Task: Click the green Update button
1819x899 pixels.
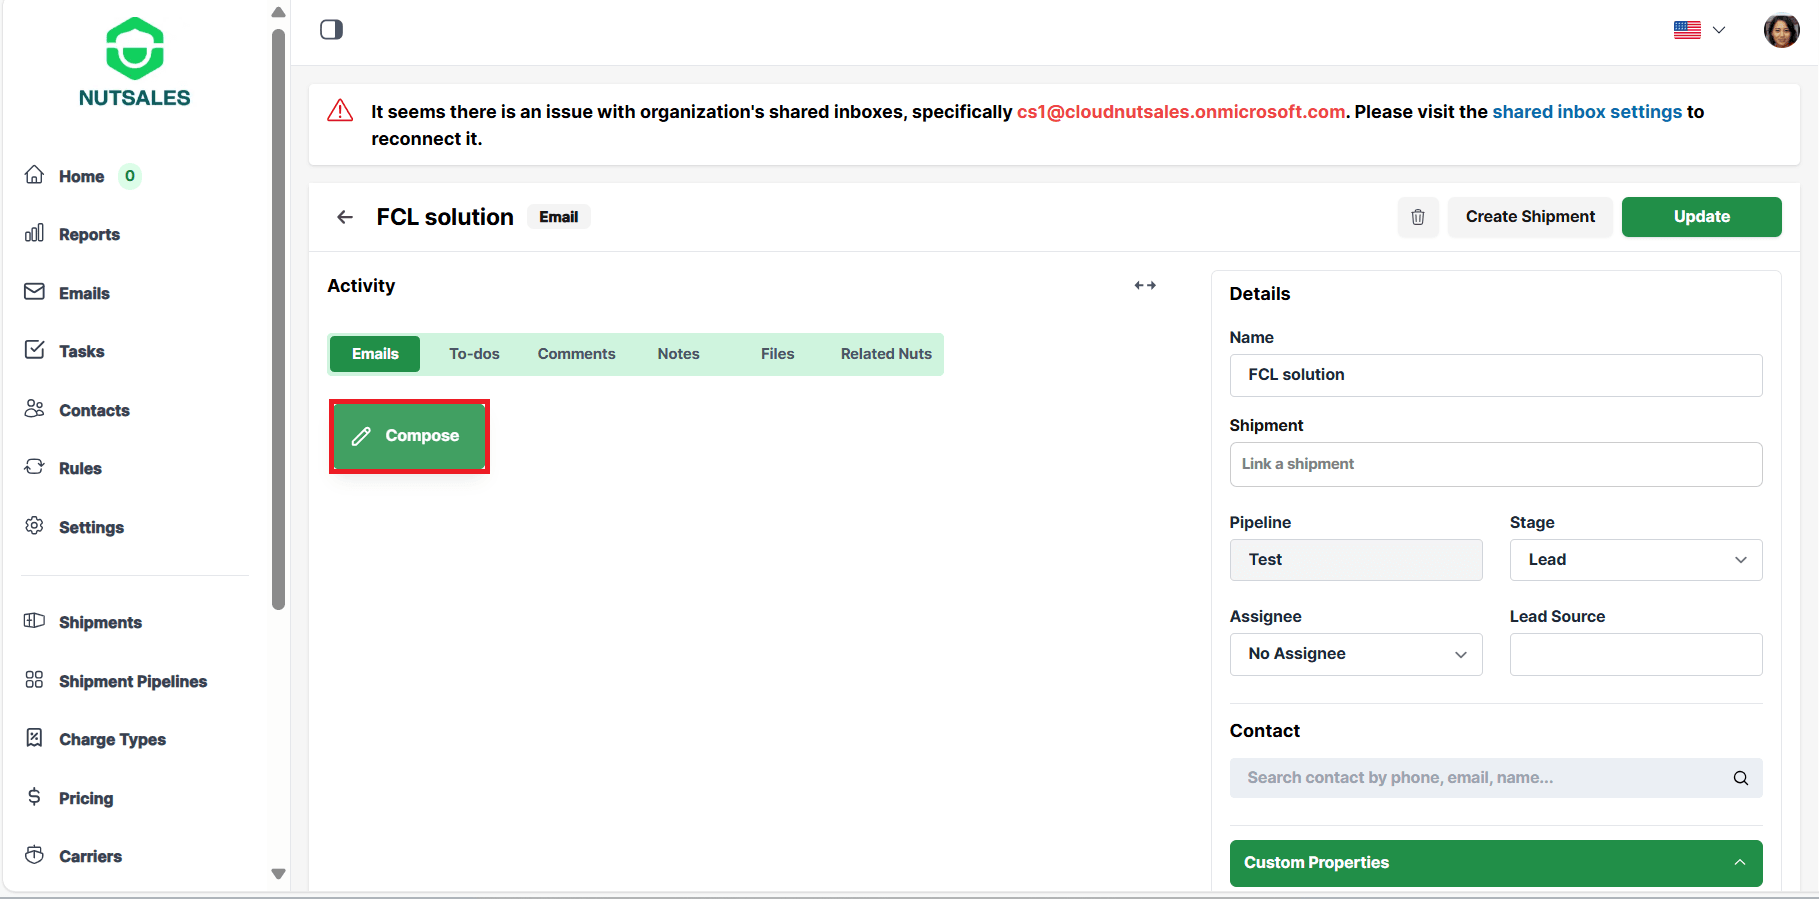Action: [1702, 217]
